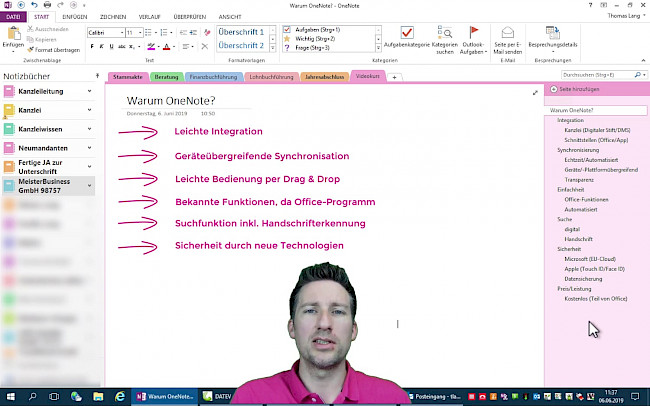Add a new section with plus tab

[x=394, y=77]
